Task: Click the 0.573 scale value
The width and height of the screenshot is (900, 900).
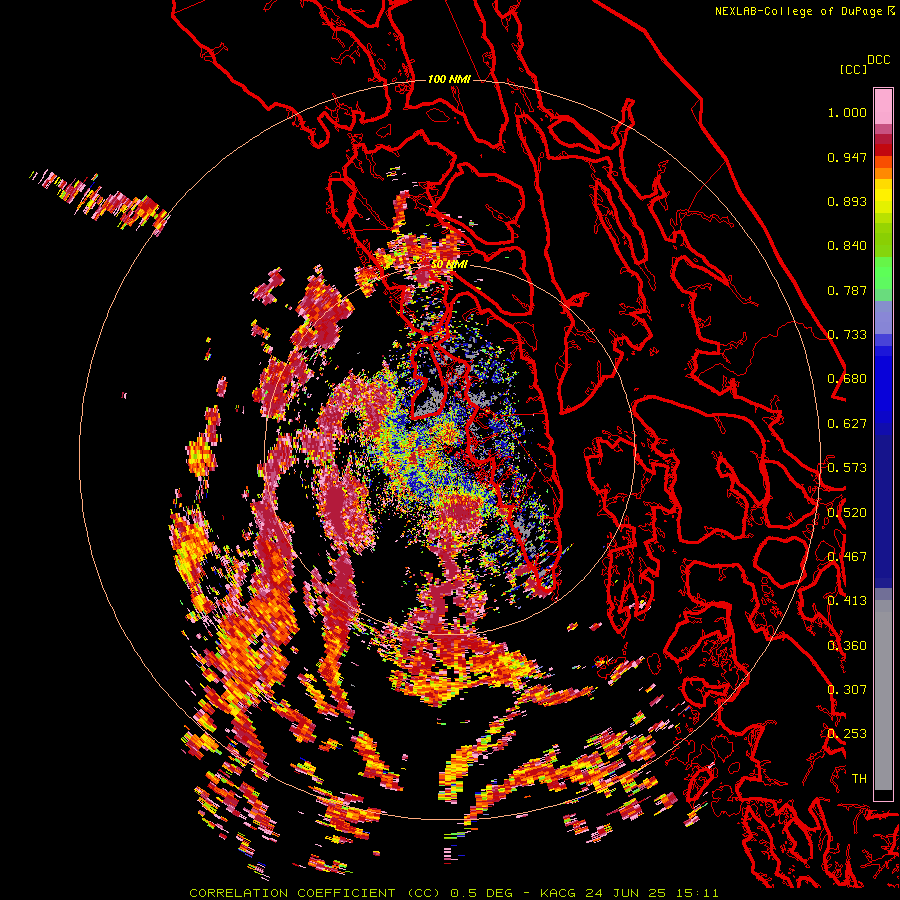Action: tap(847, 468)
